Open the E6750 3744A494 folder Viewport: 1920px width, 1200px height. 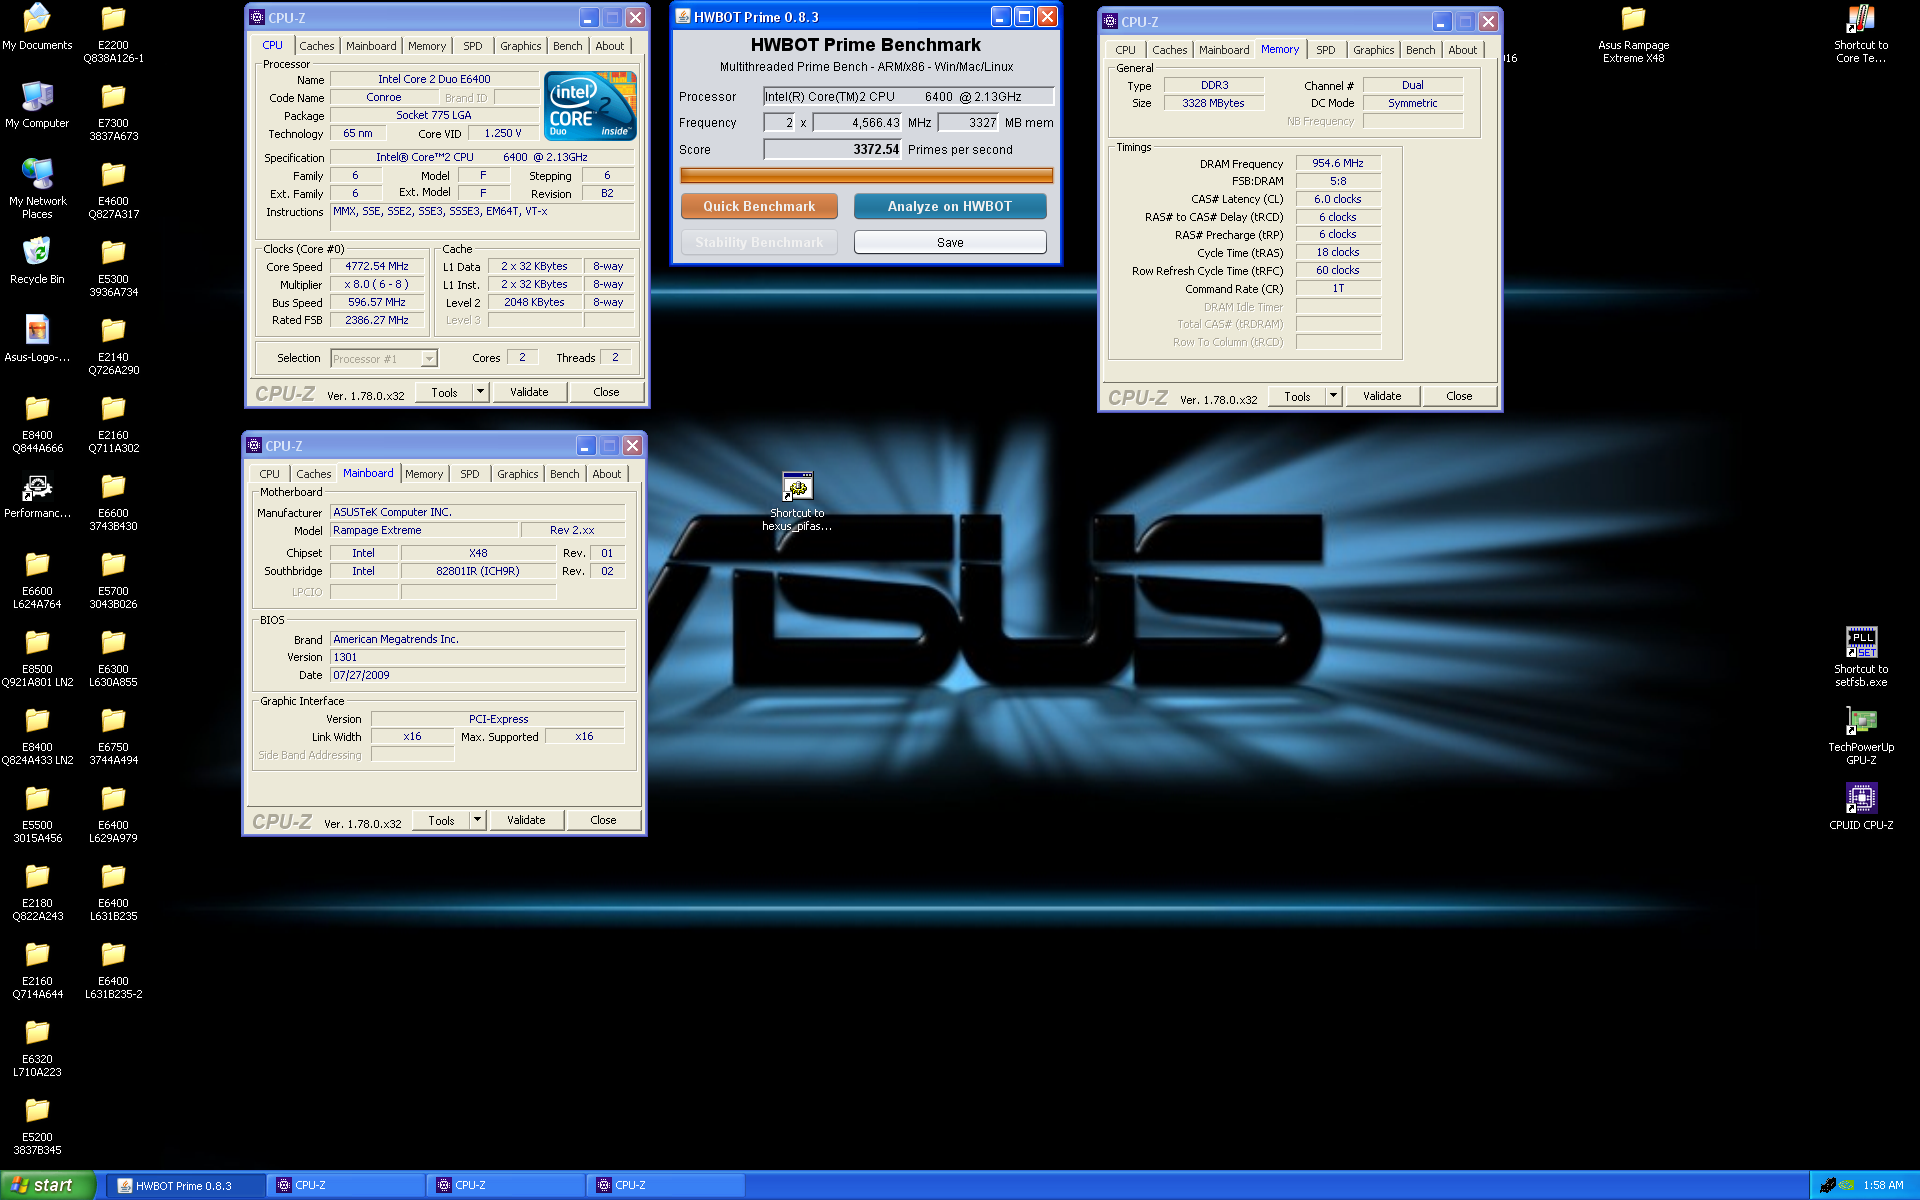tap(113, 735)
